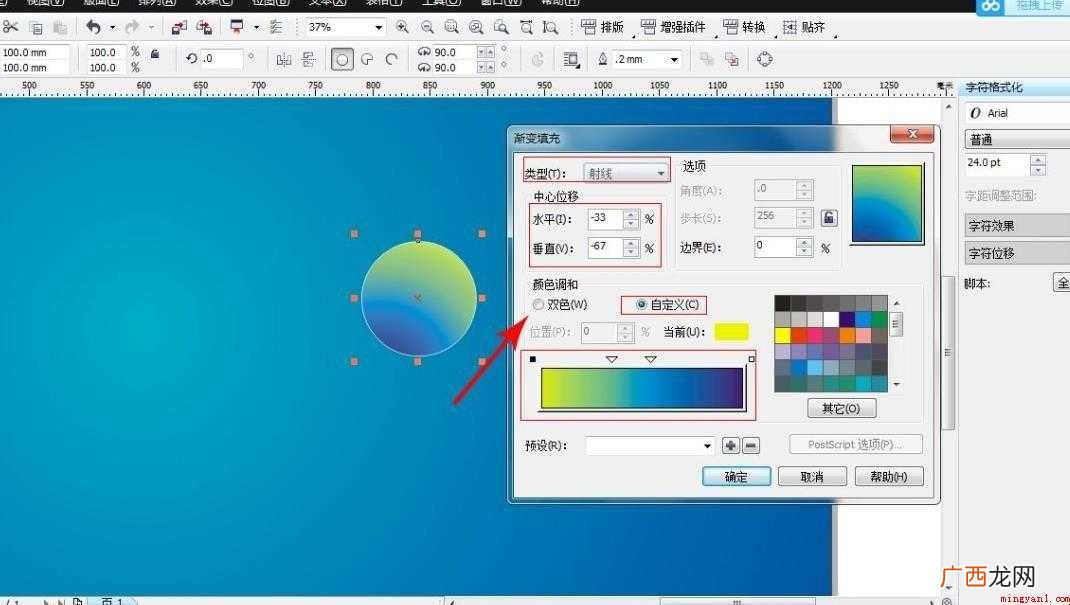
Task: Open the 帮助(H) menu
Action: coord(560,3)
